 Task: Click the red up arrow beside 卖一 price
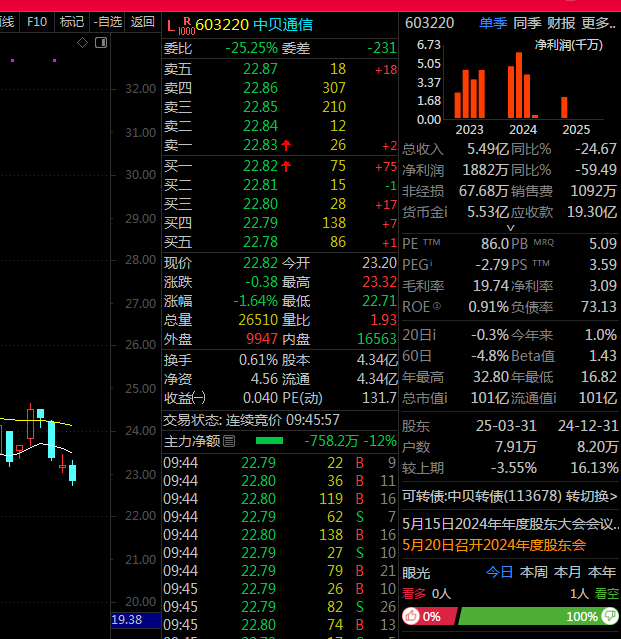click(286, 145)
